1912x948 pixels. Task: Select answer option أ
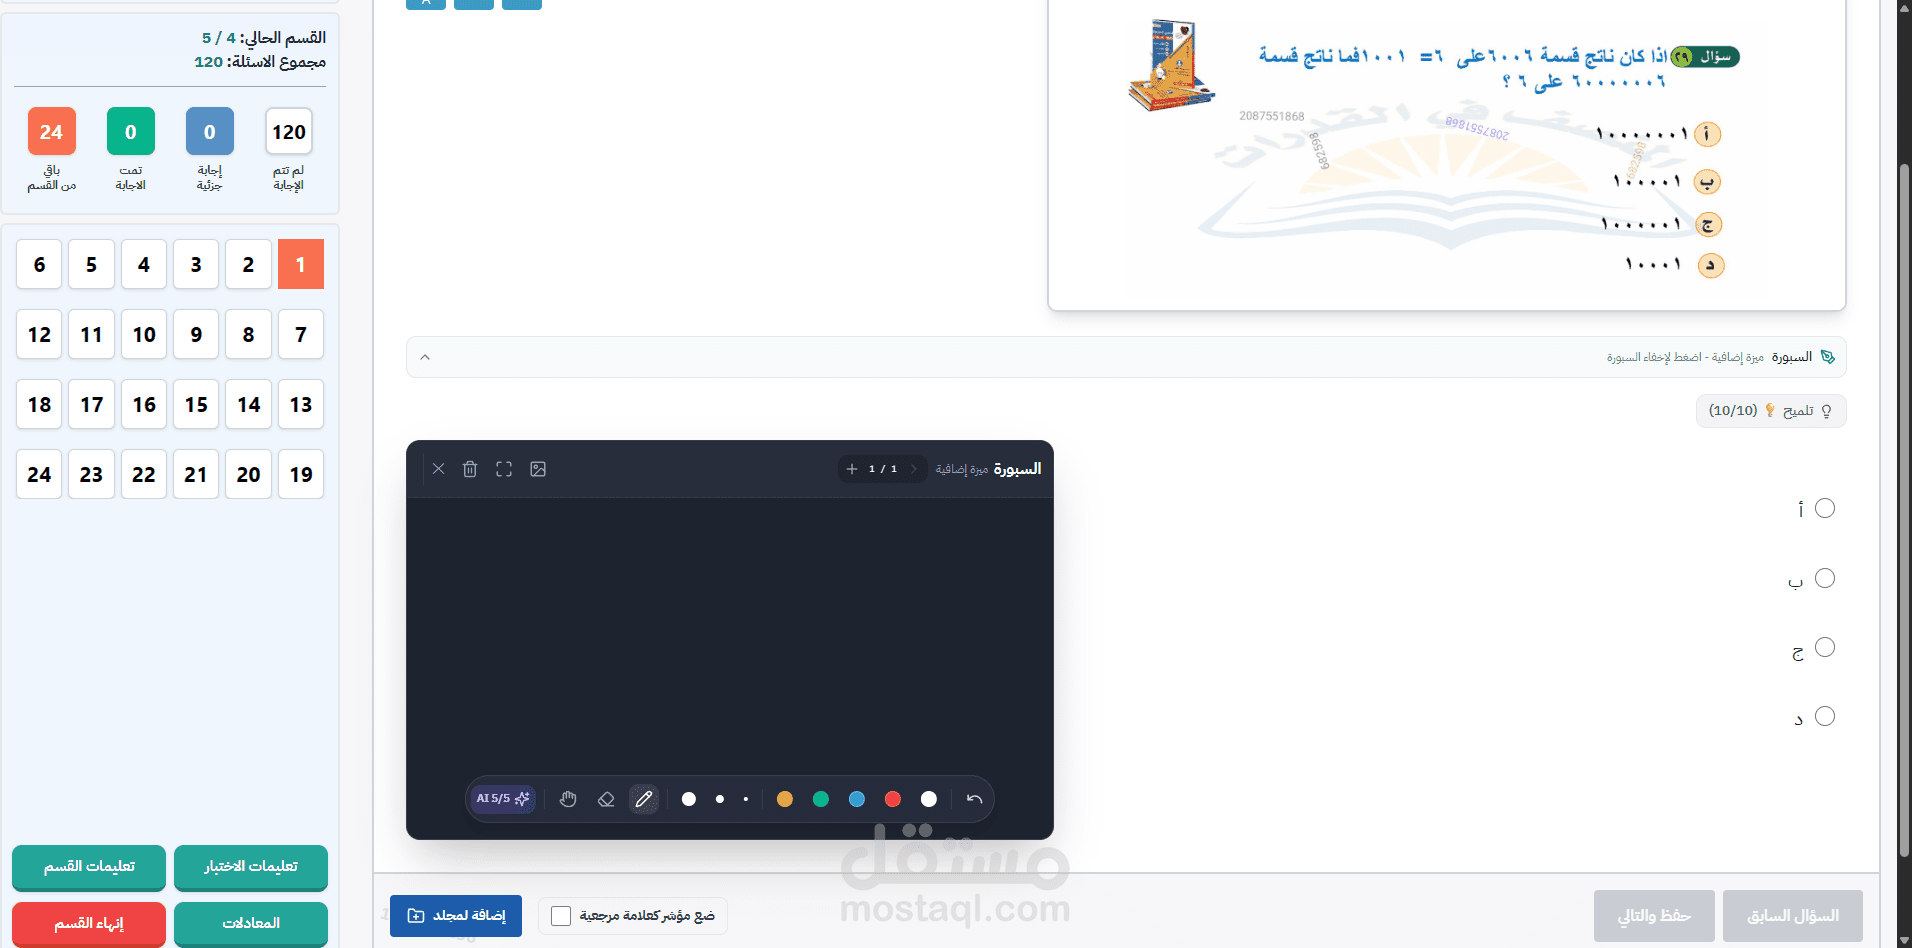pos(1825,508)
